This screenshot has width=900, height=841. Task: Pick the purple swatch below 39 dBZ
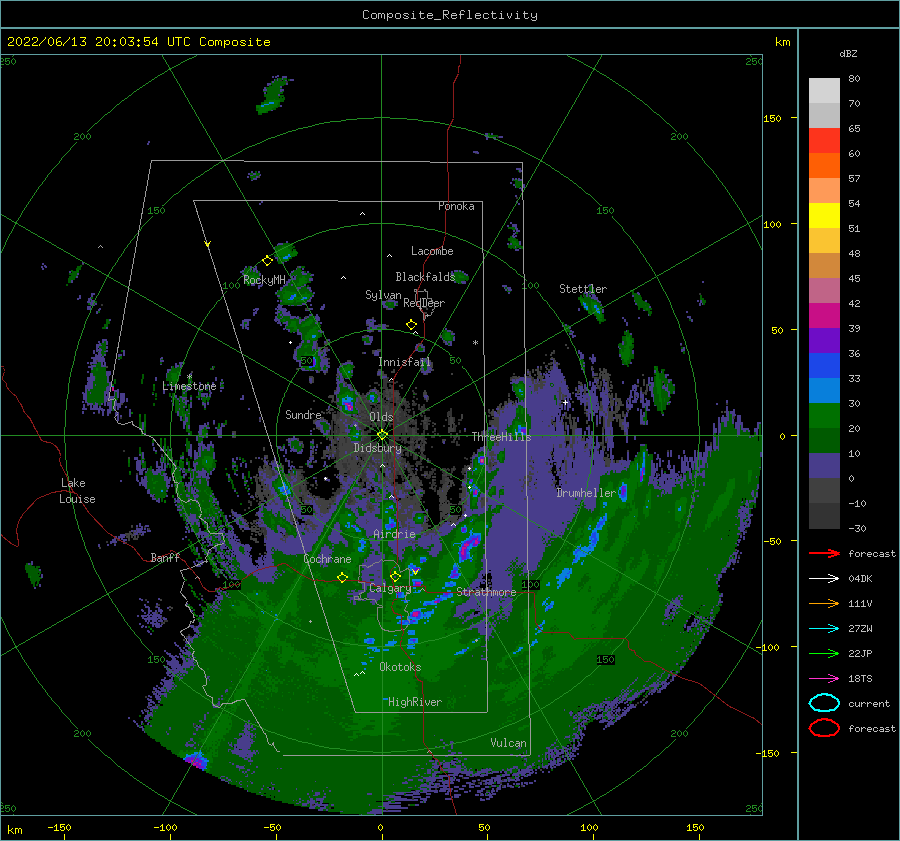coord(824,340)
